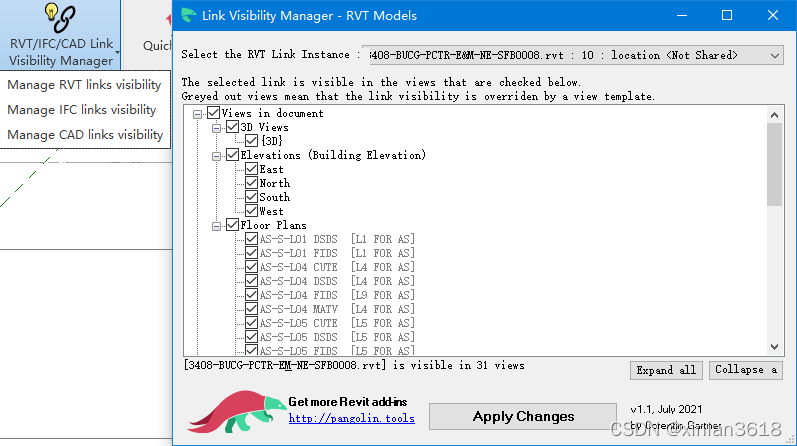
Task: Toggle AS-S-L04 MATV checkbox
Action: tap(251, 309)
